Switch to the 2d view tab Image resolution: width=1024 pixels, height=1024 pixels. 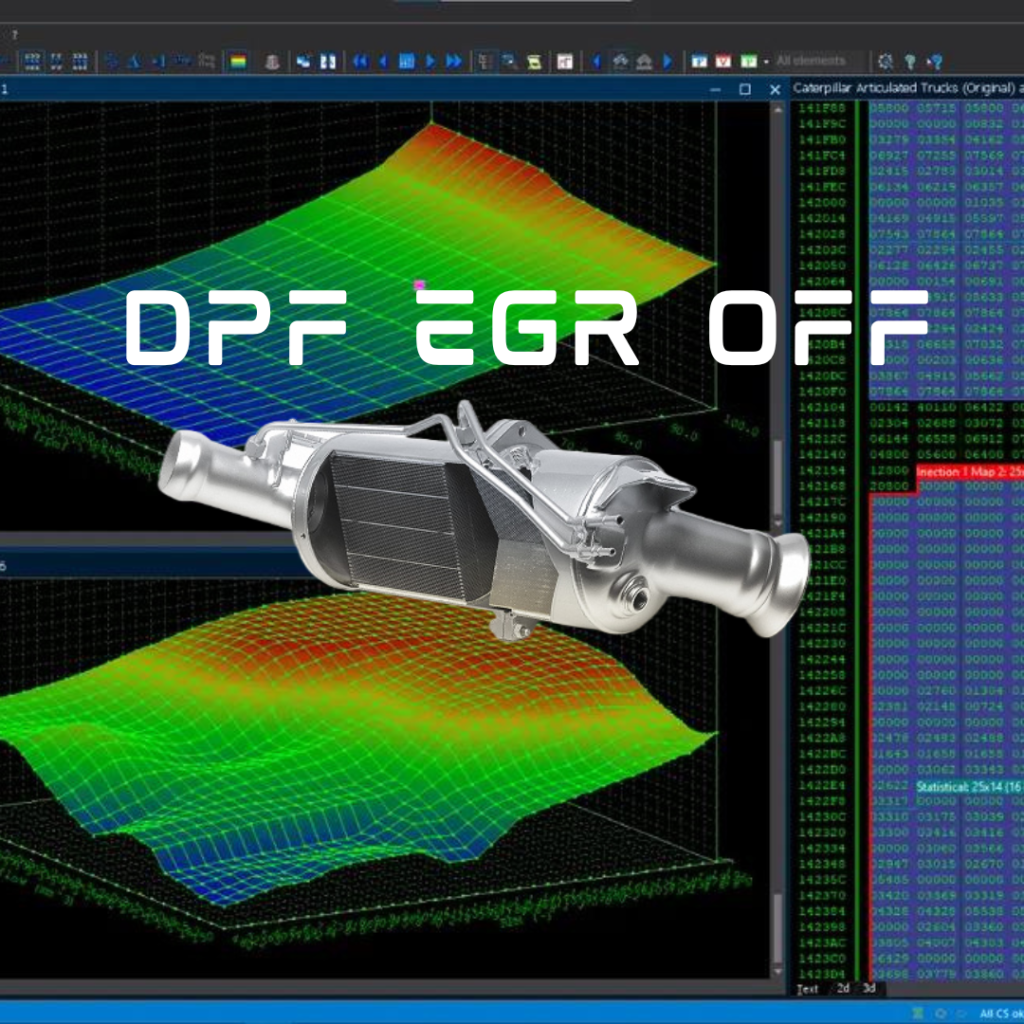tap(842, 989)
